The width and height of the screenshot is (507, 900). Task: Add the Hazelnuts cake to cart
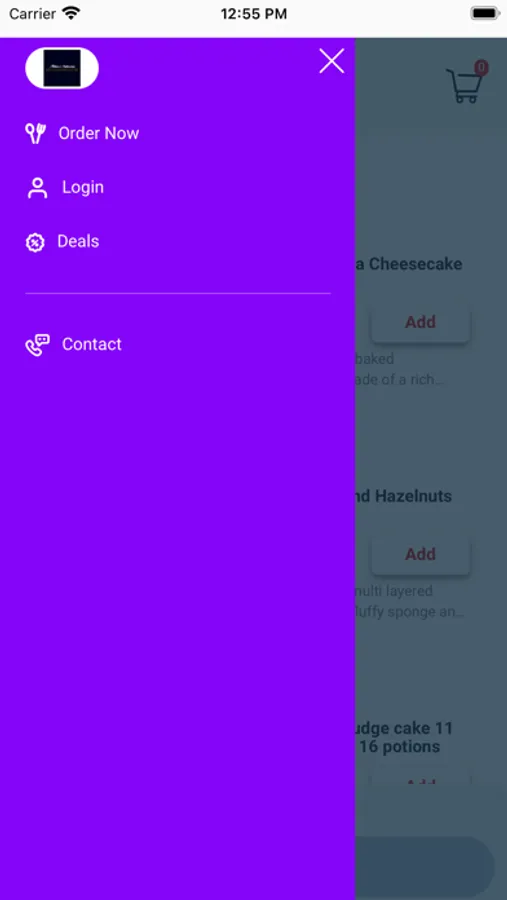(420, 554)
